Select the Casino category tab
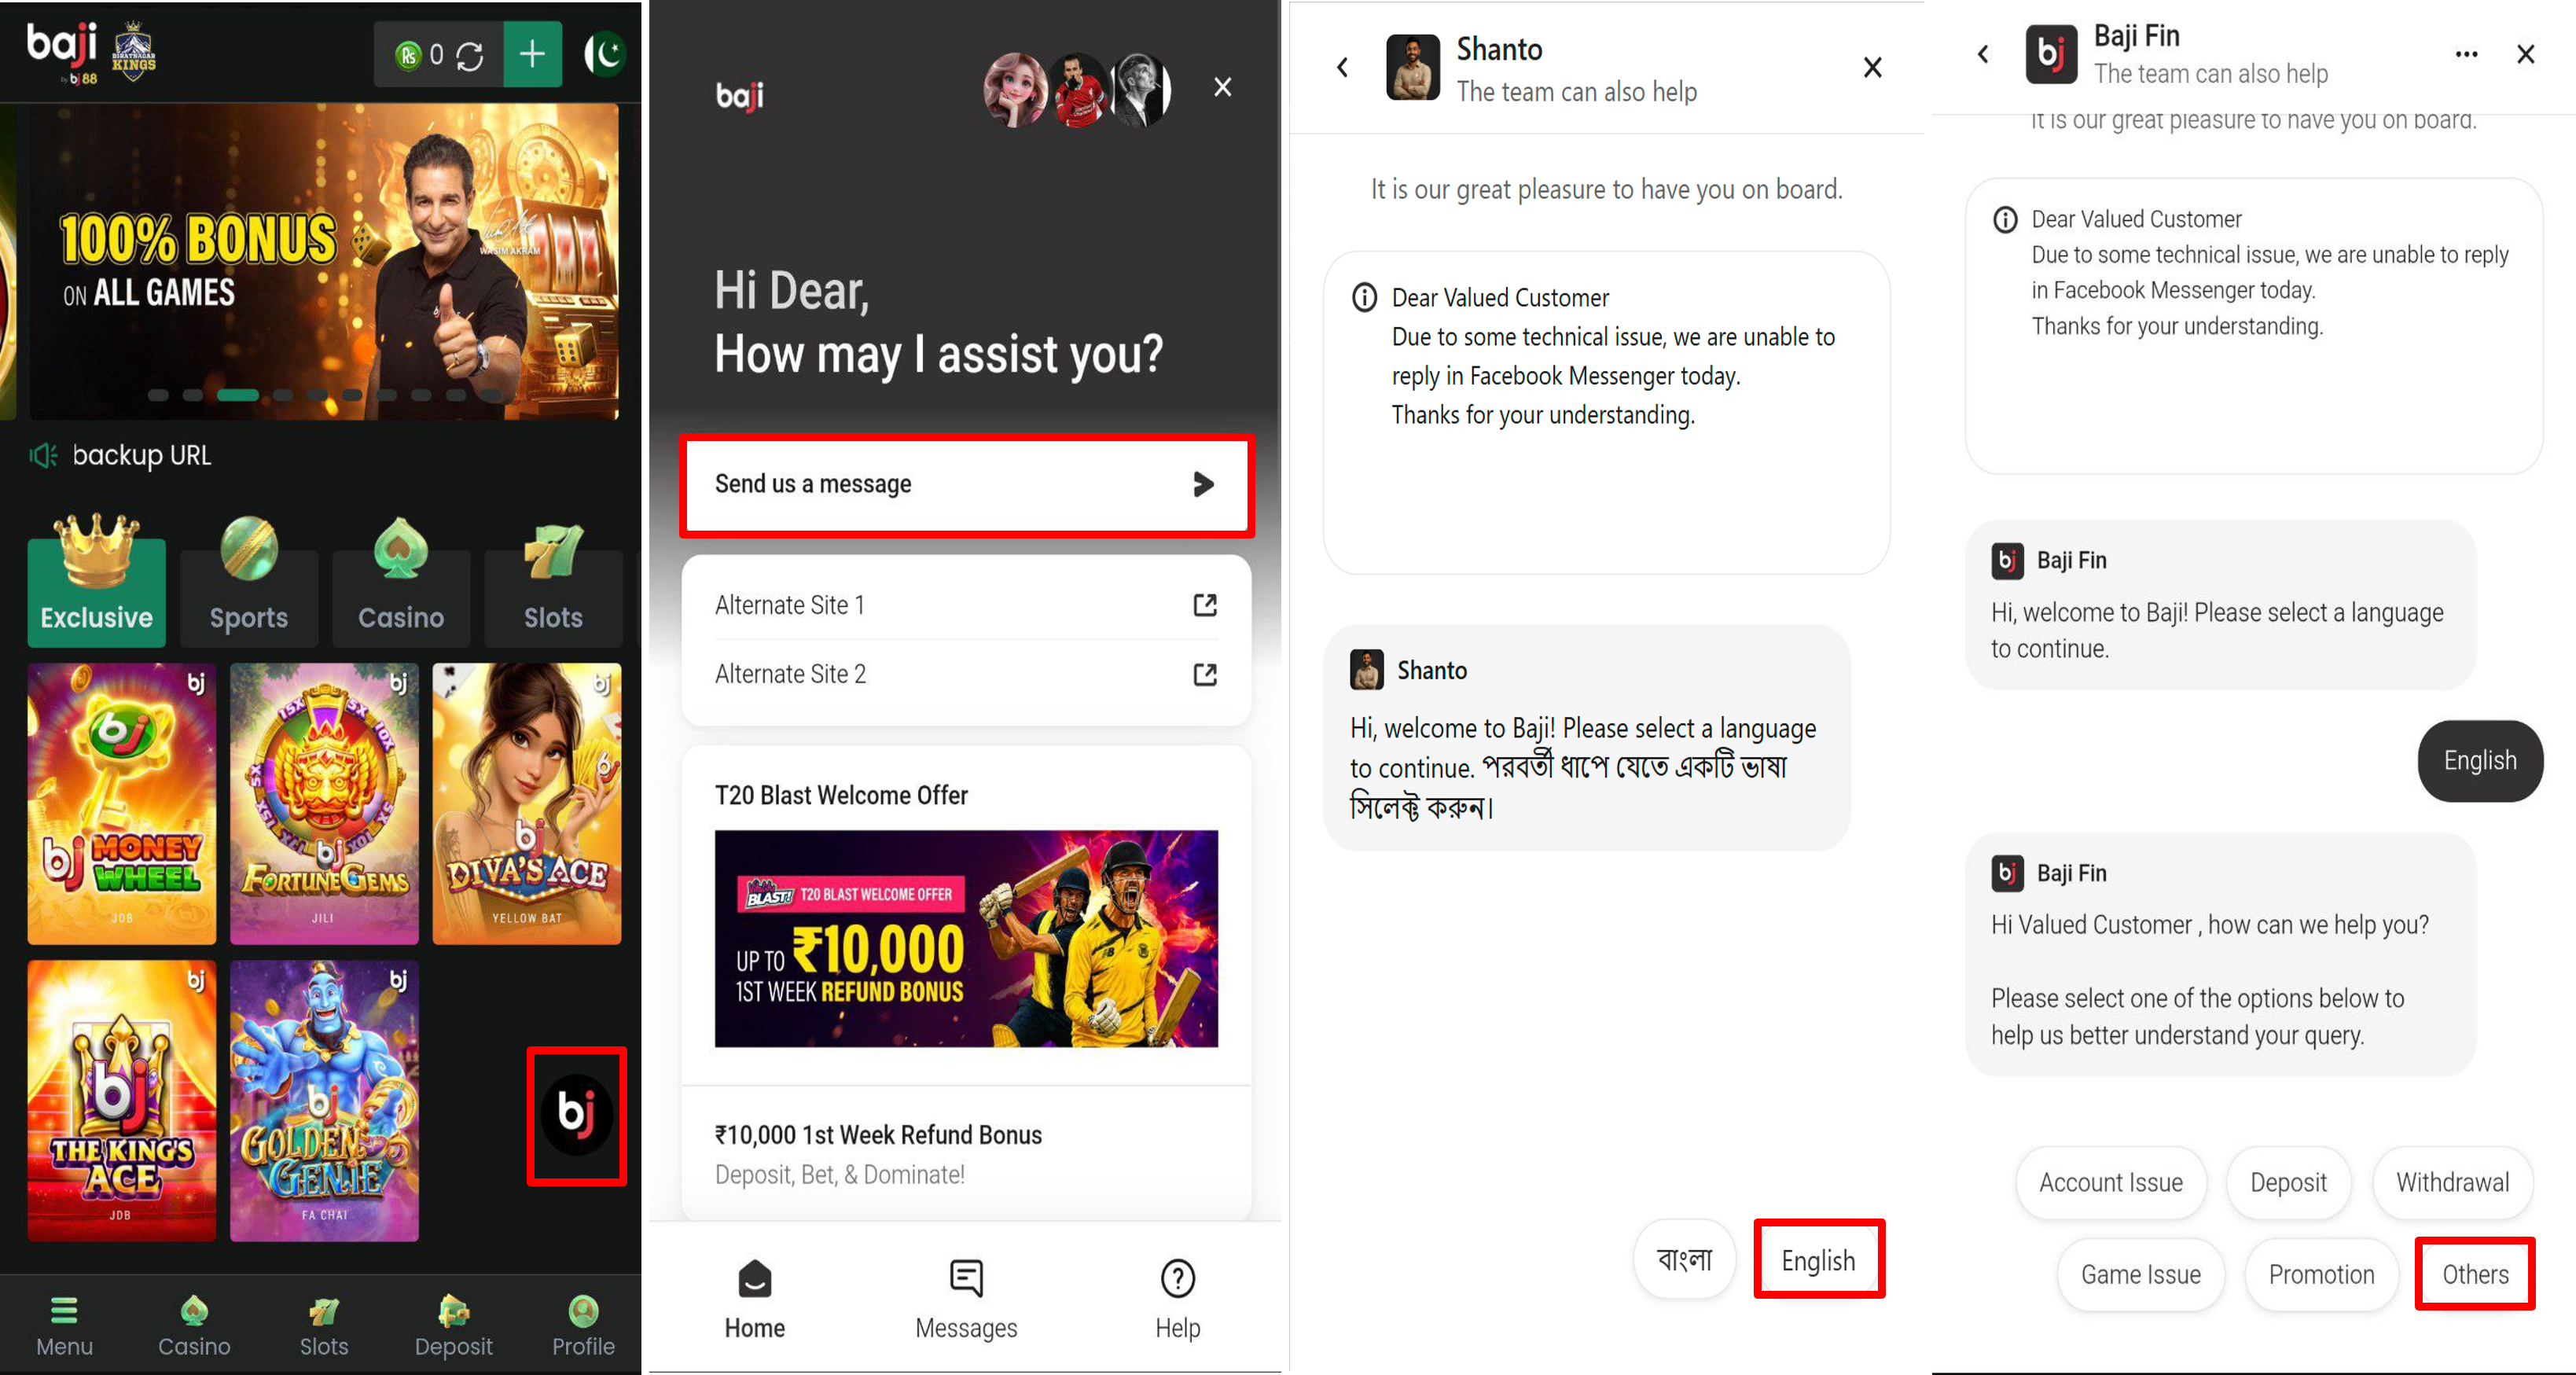2576x1375 pixels. [x=401, y=583]
